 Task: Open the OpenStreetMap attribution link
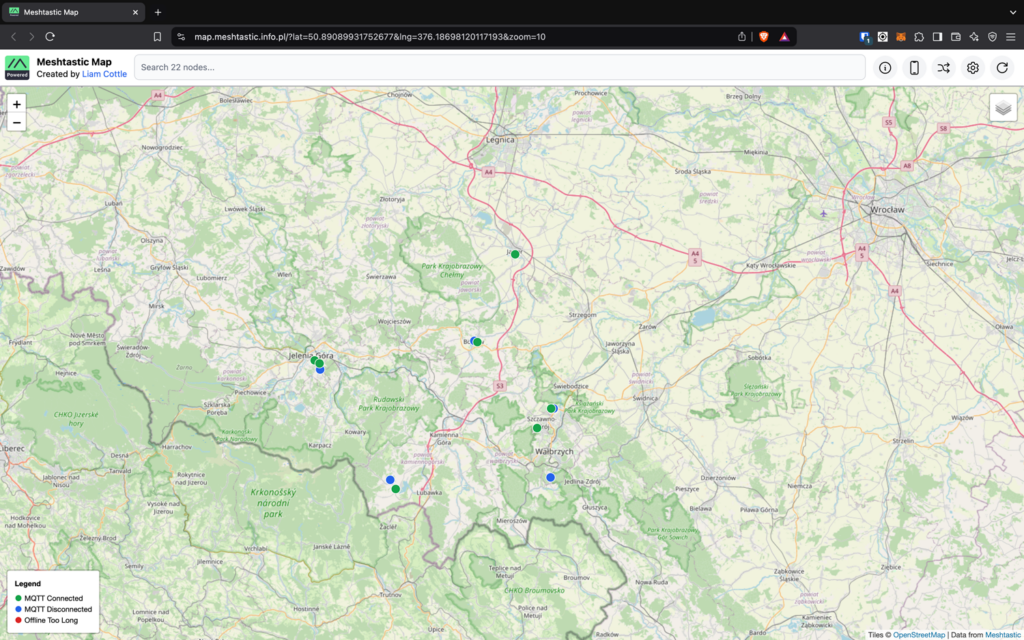tap(918, 634)
